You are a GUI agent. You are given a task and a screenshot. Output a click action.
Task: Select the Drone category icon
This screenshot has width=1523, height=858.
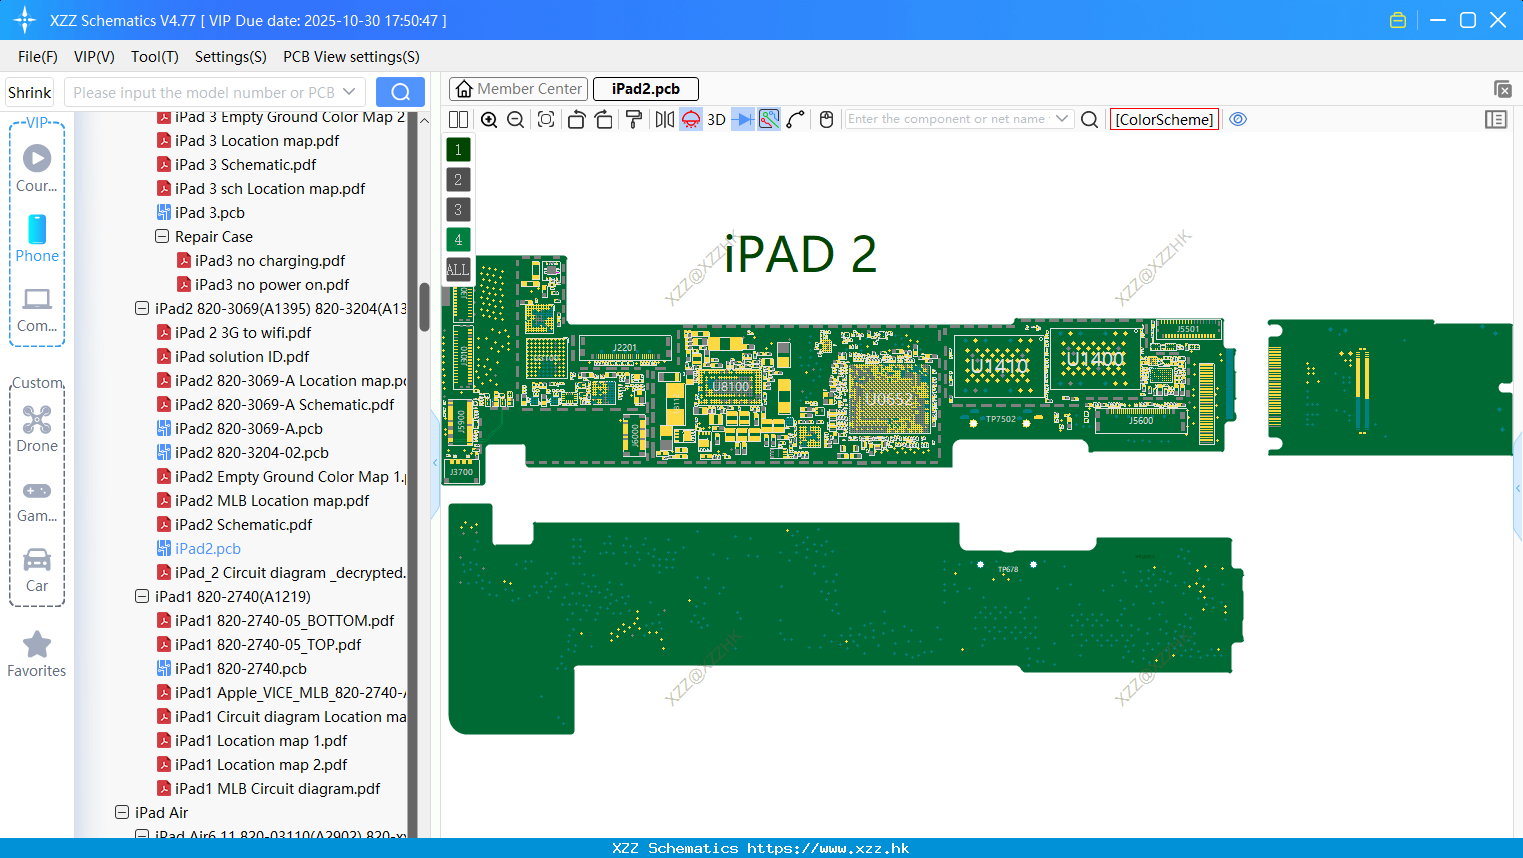pyautogui.click(x=37, y=429)
